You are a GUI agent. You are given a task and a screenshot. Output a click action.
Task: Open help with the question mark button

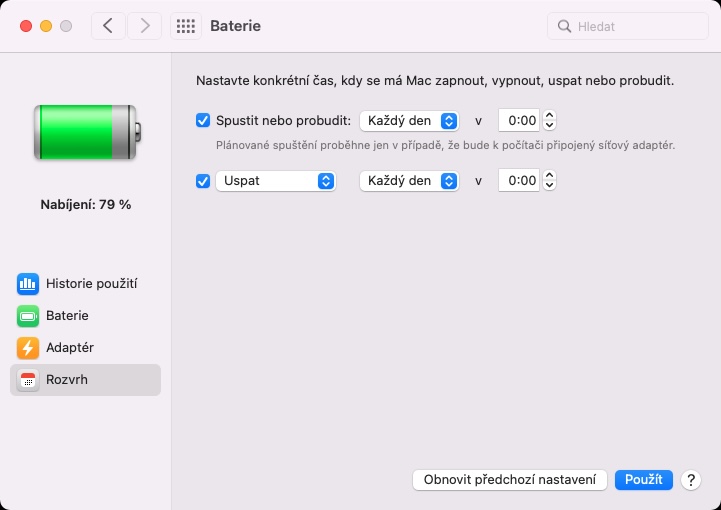690,480
